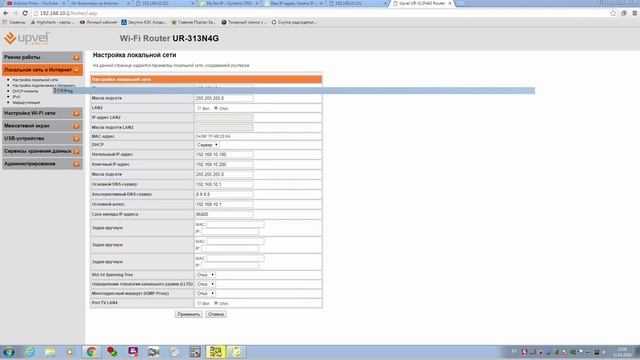
Task: Open the Сервисы bookmark
Action: point(14,22)
